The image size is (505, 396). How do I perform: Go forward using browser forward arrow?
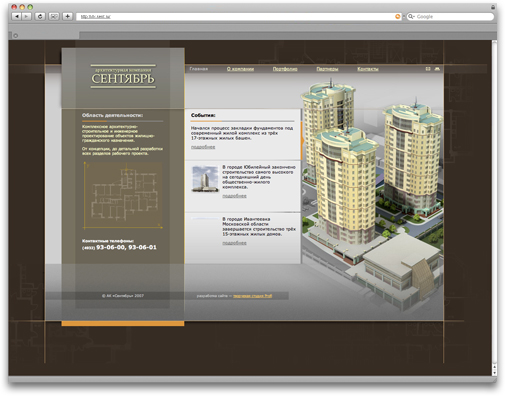27,16
